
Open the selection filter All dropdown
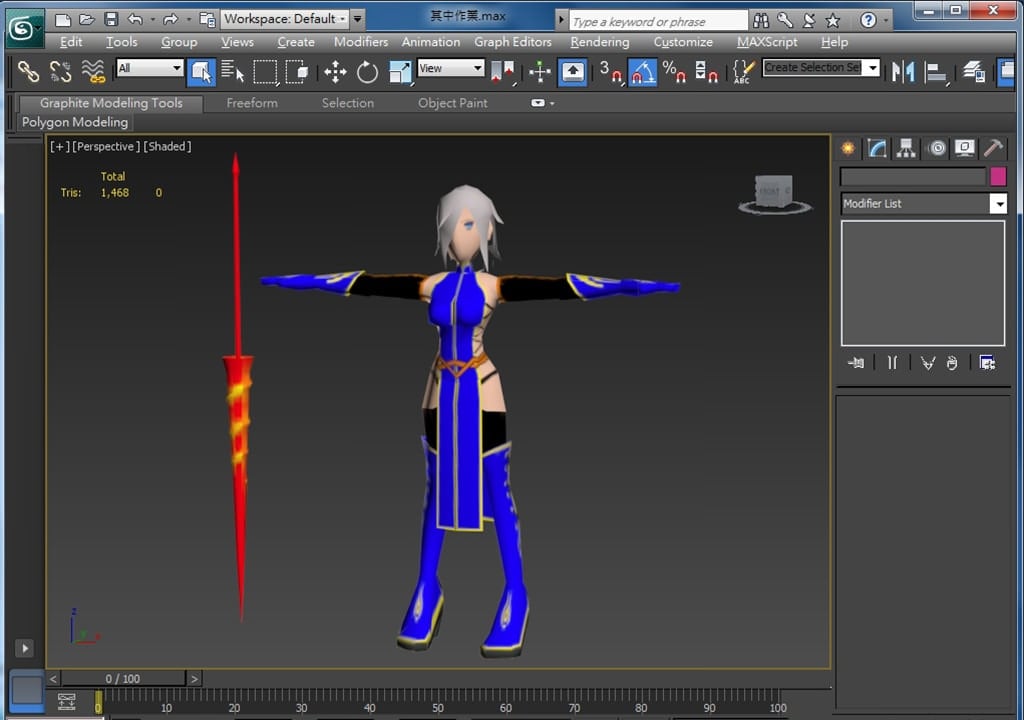pyautogui.click(x=150, y=68)
